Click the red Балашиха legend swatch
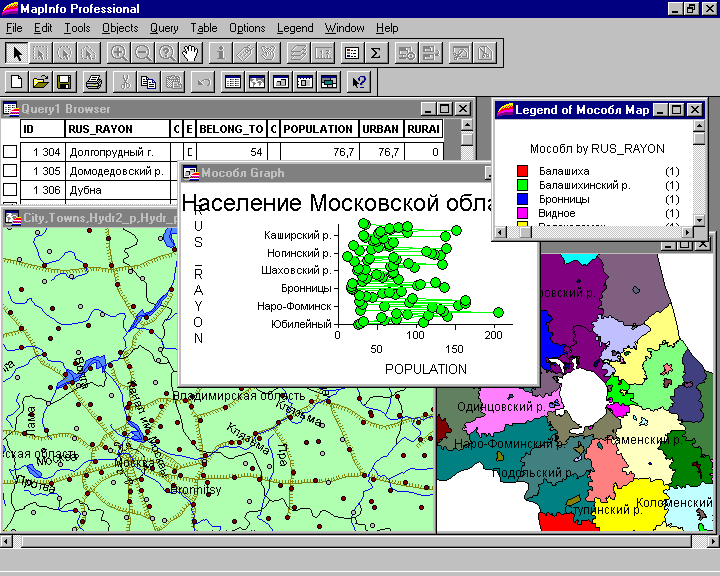This screenshot has height=576, width=720. [523, 171]
